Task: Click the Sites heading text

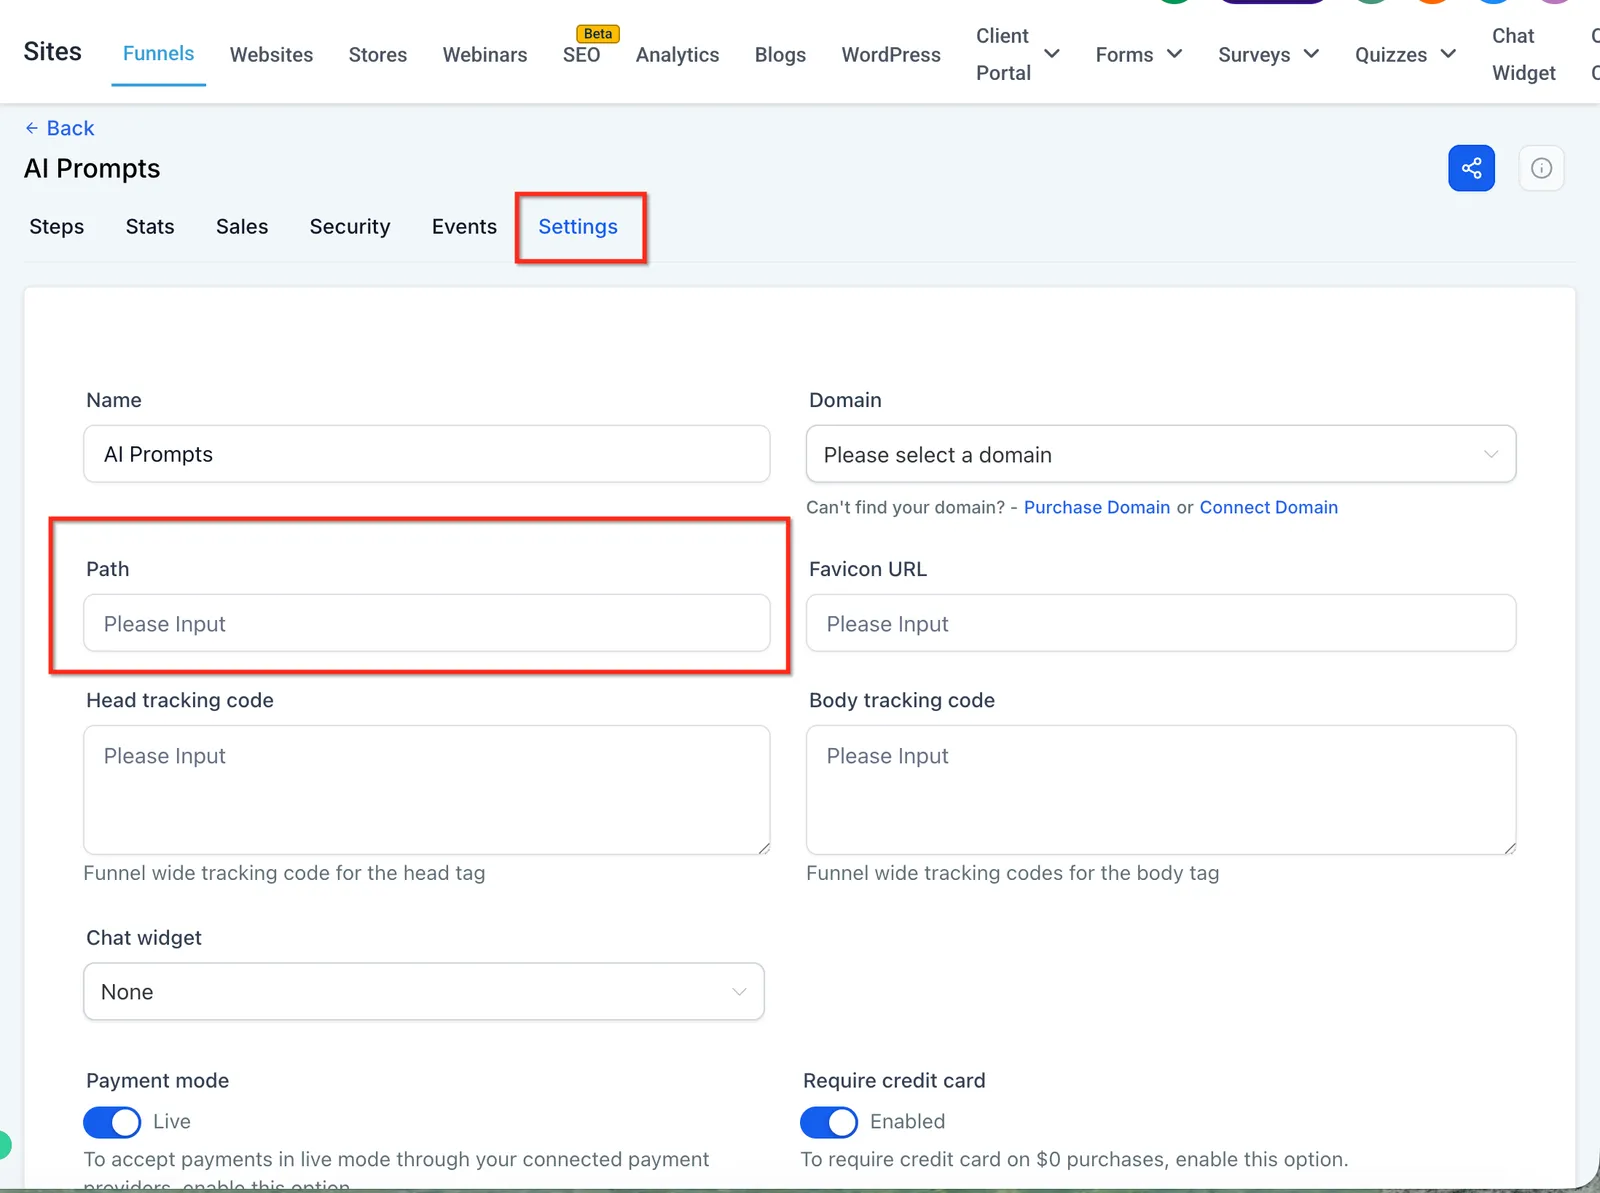Action: [53, 52]
